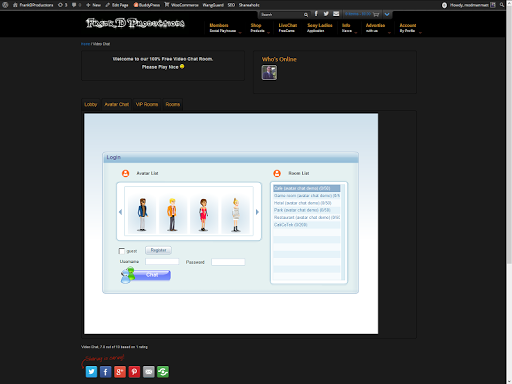This screenshot has height=384, width=512.
Task: Open the Facebook icon in header
Action: (316, 14)
